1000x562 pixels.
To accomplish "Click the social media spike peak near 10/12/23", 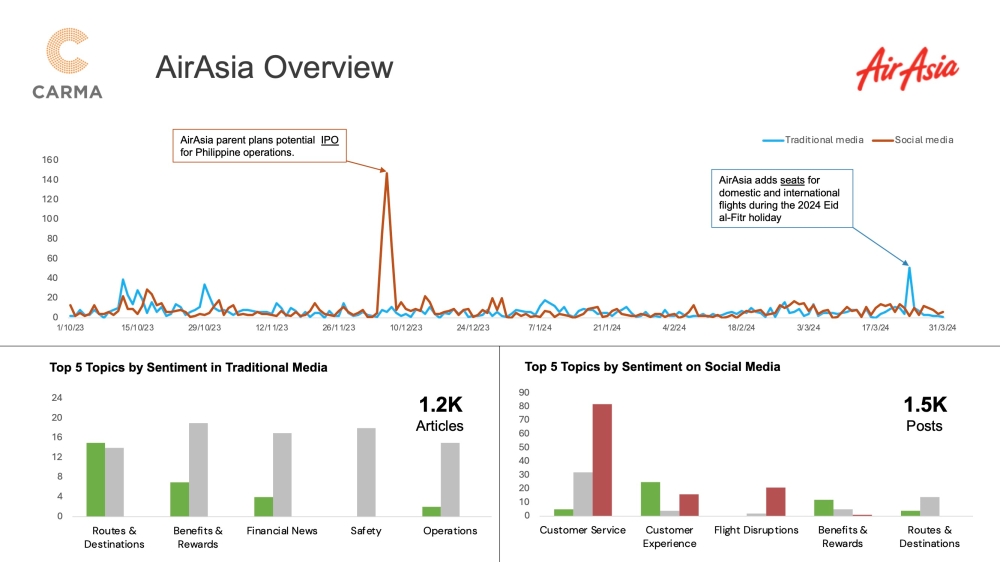I will (386, 173).
